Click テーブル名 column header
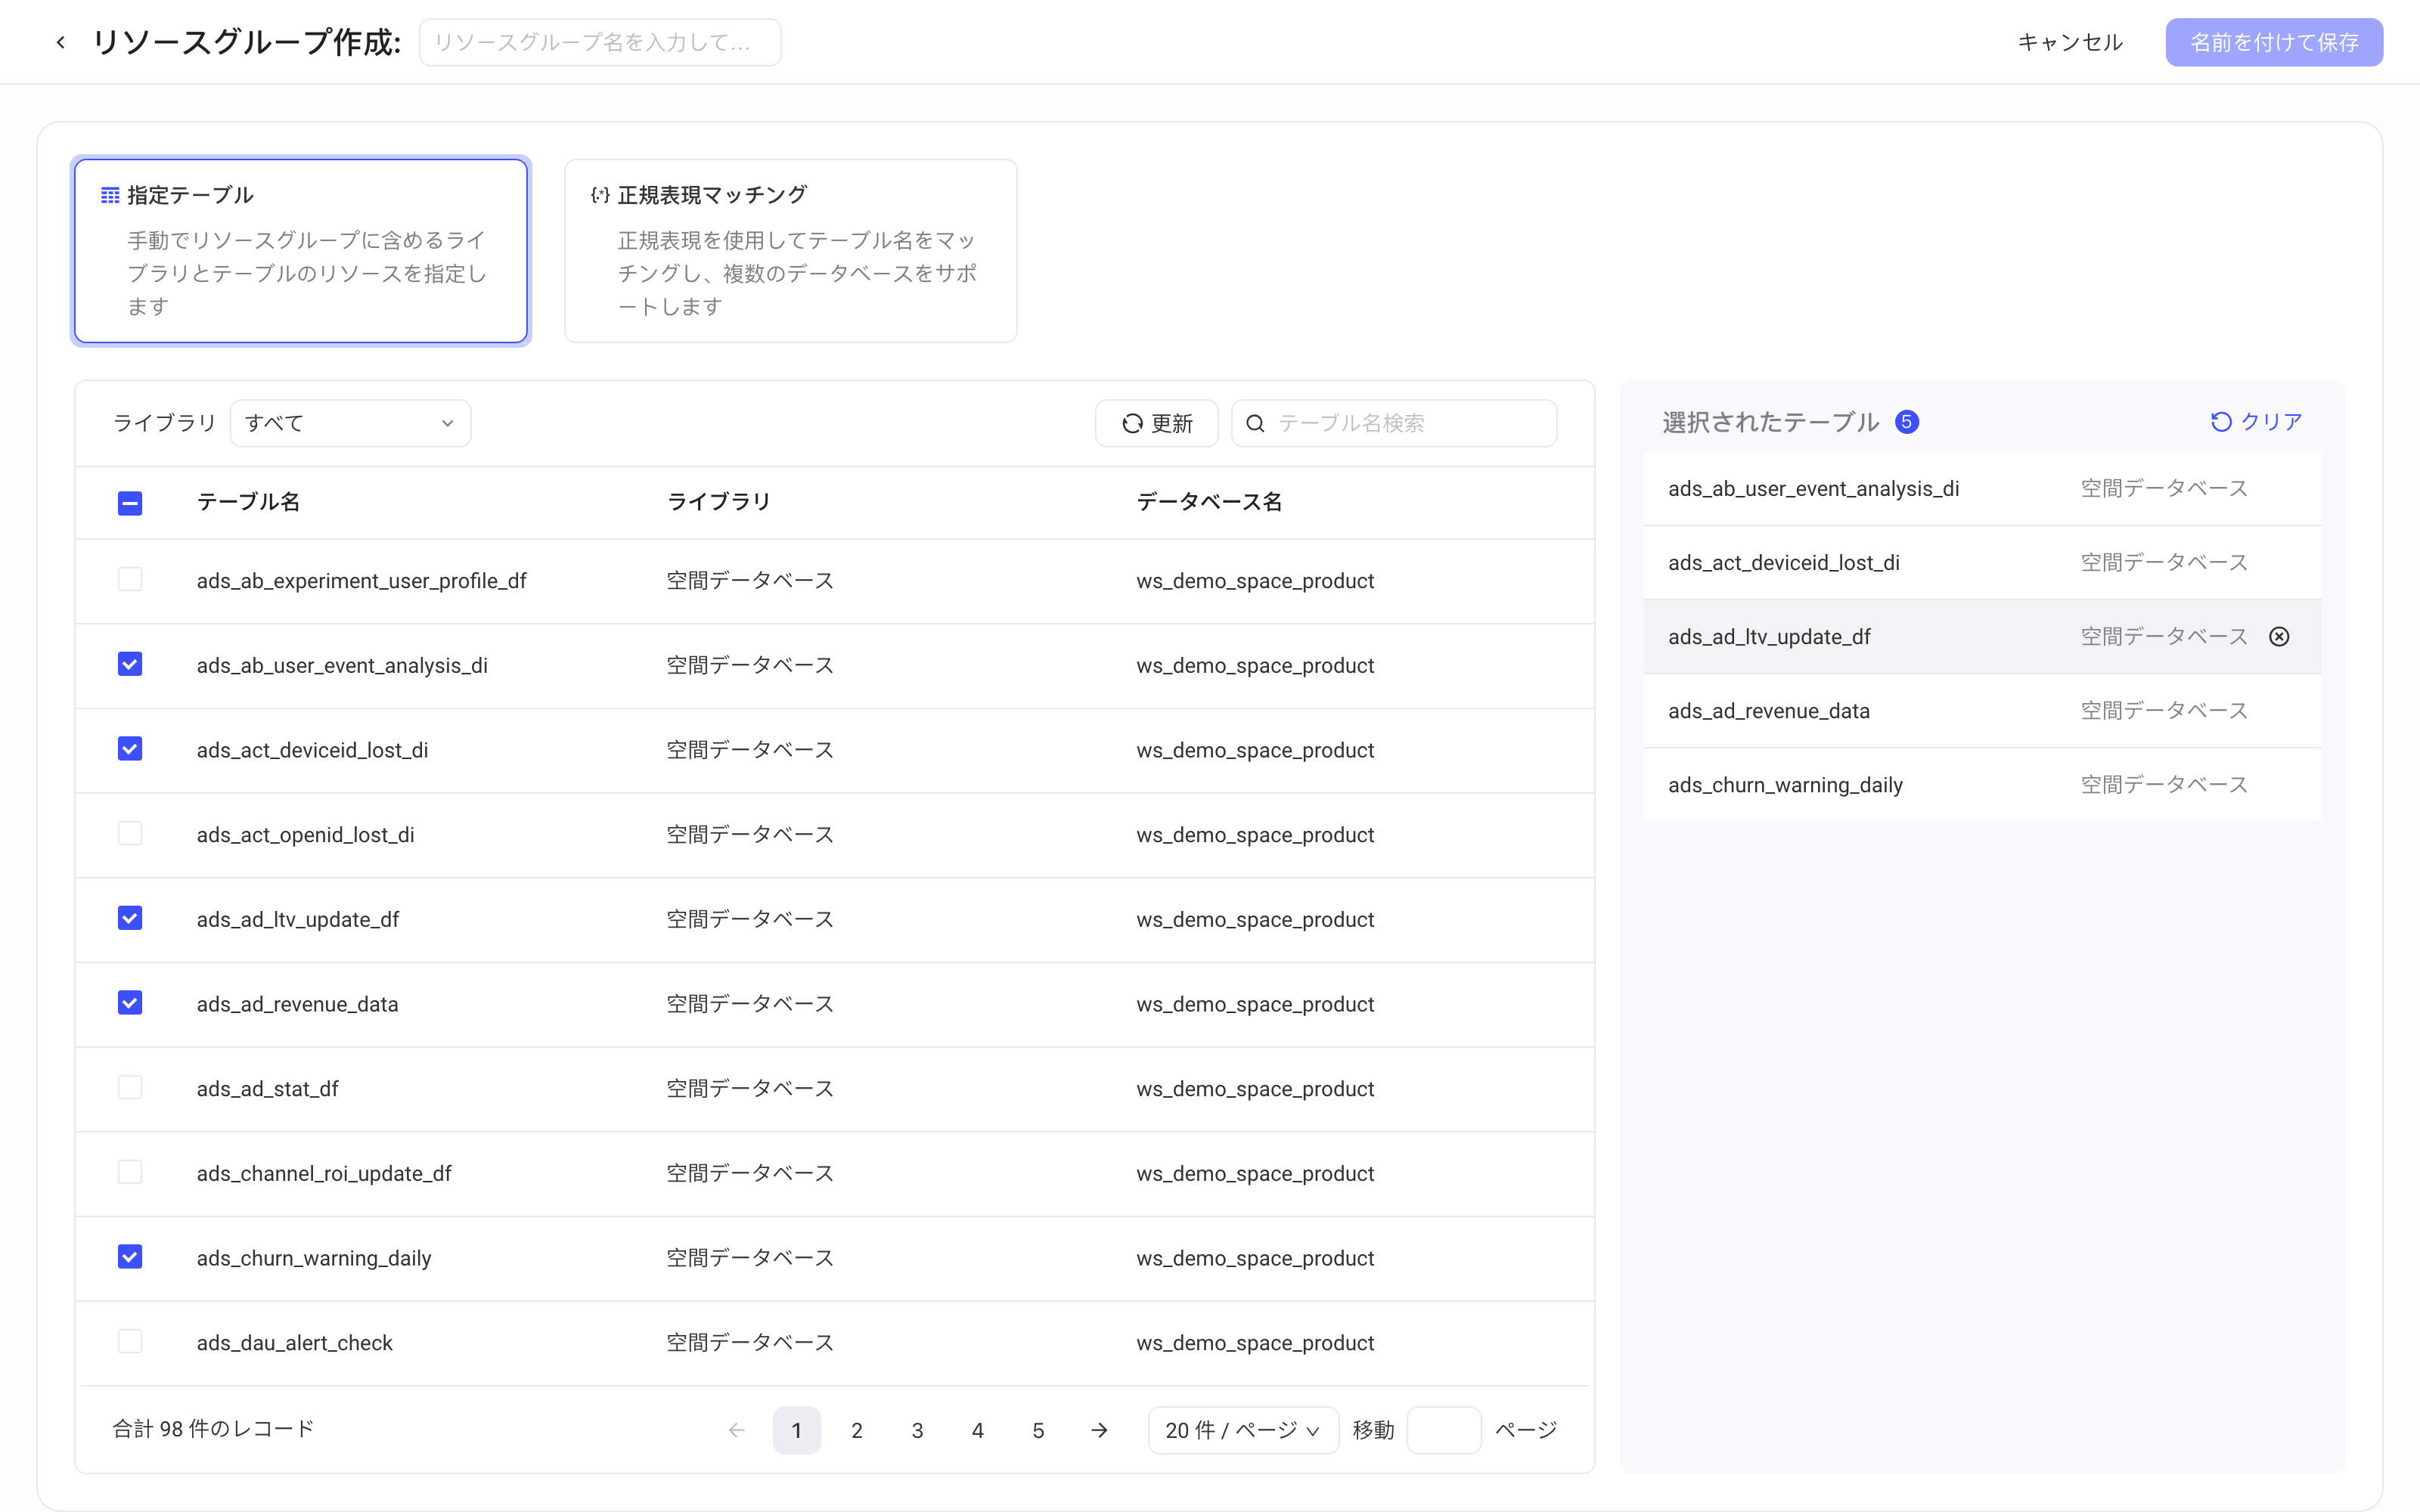This screenshot has width=2420, height=1512. tap(248, 502)
